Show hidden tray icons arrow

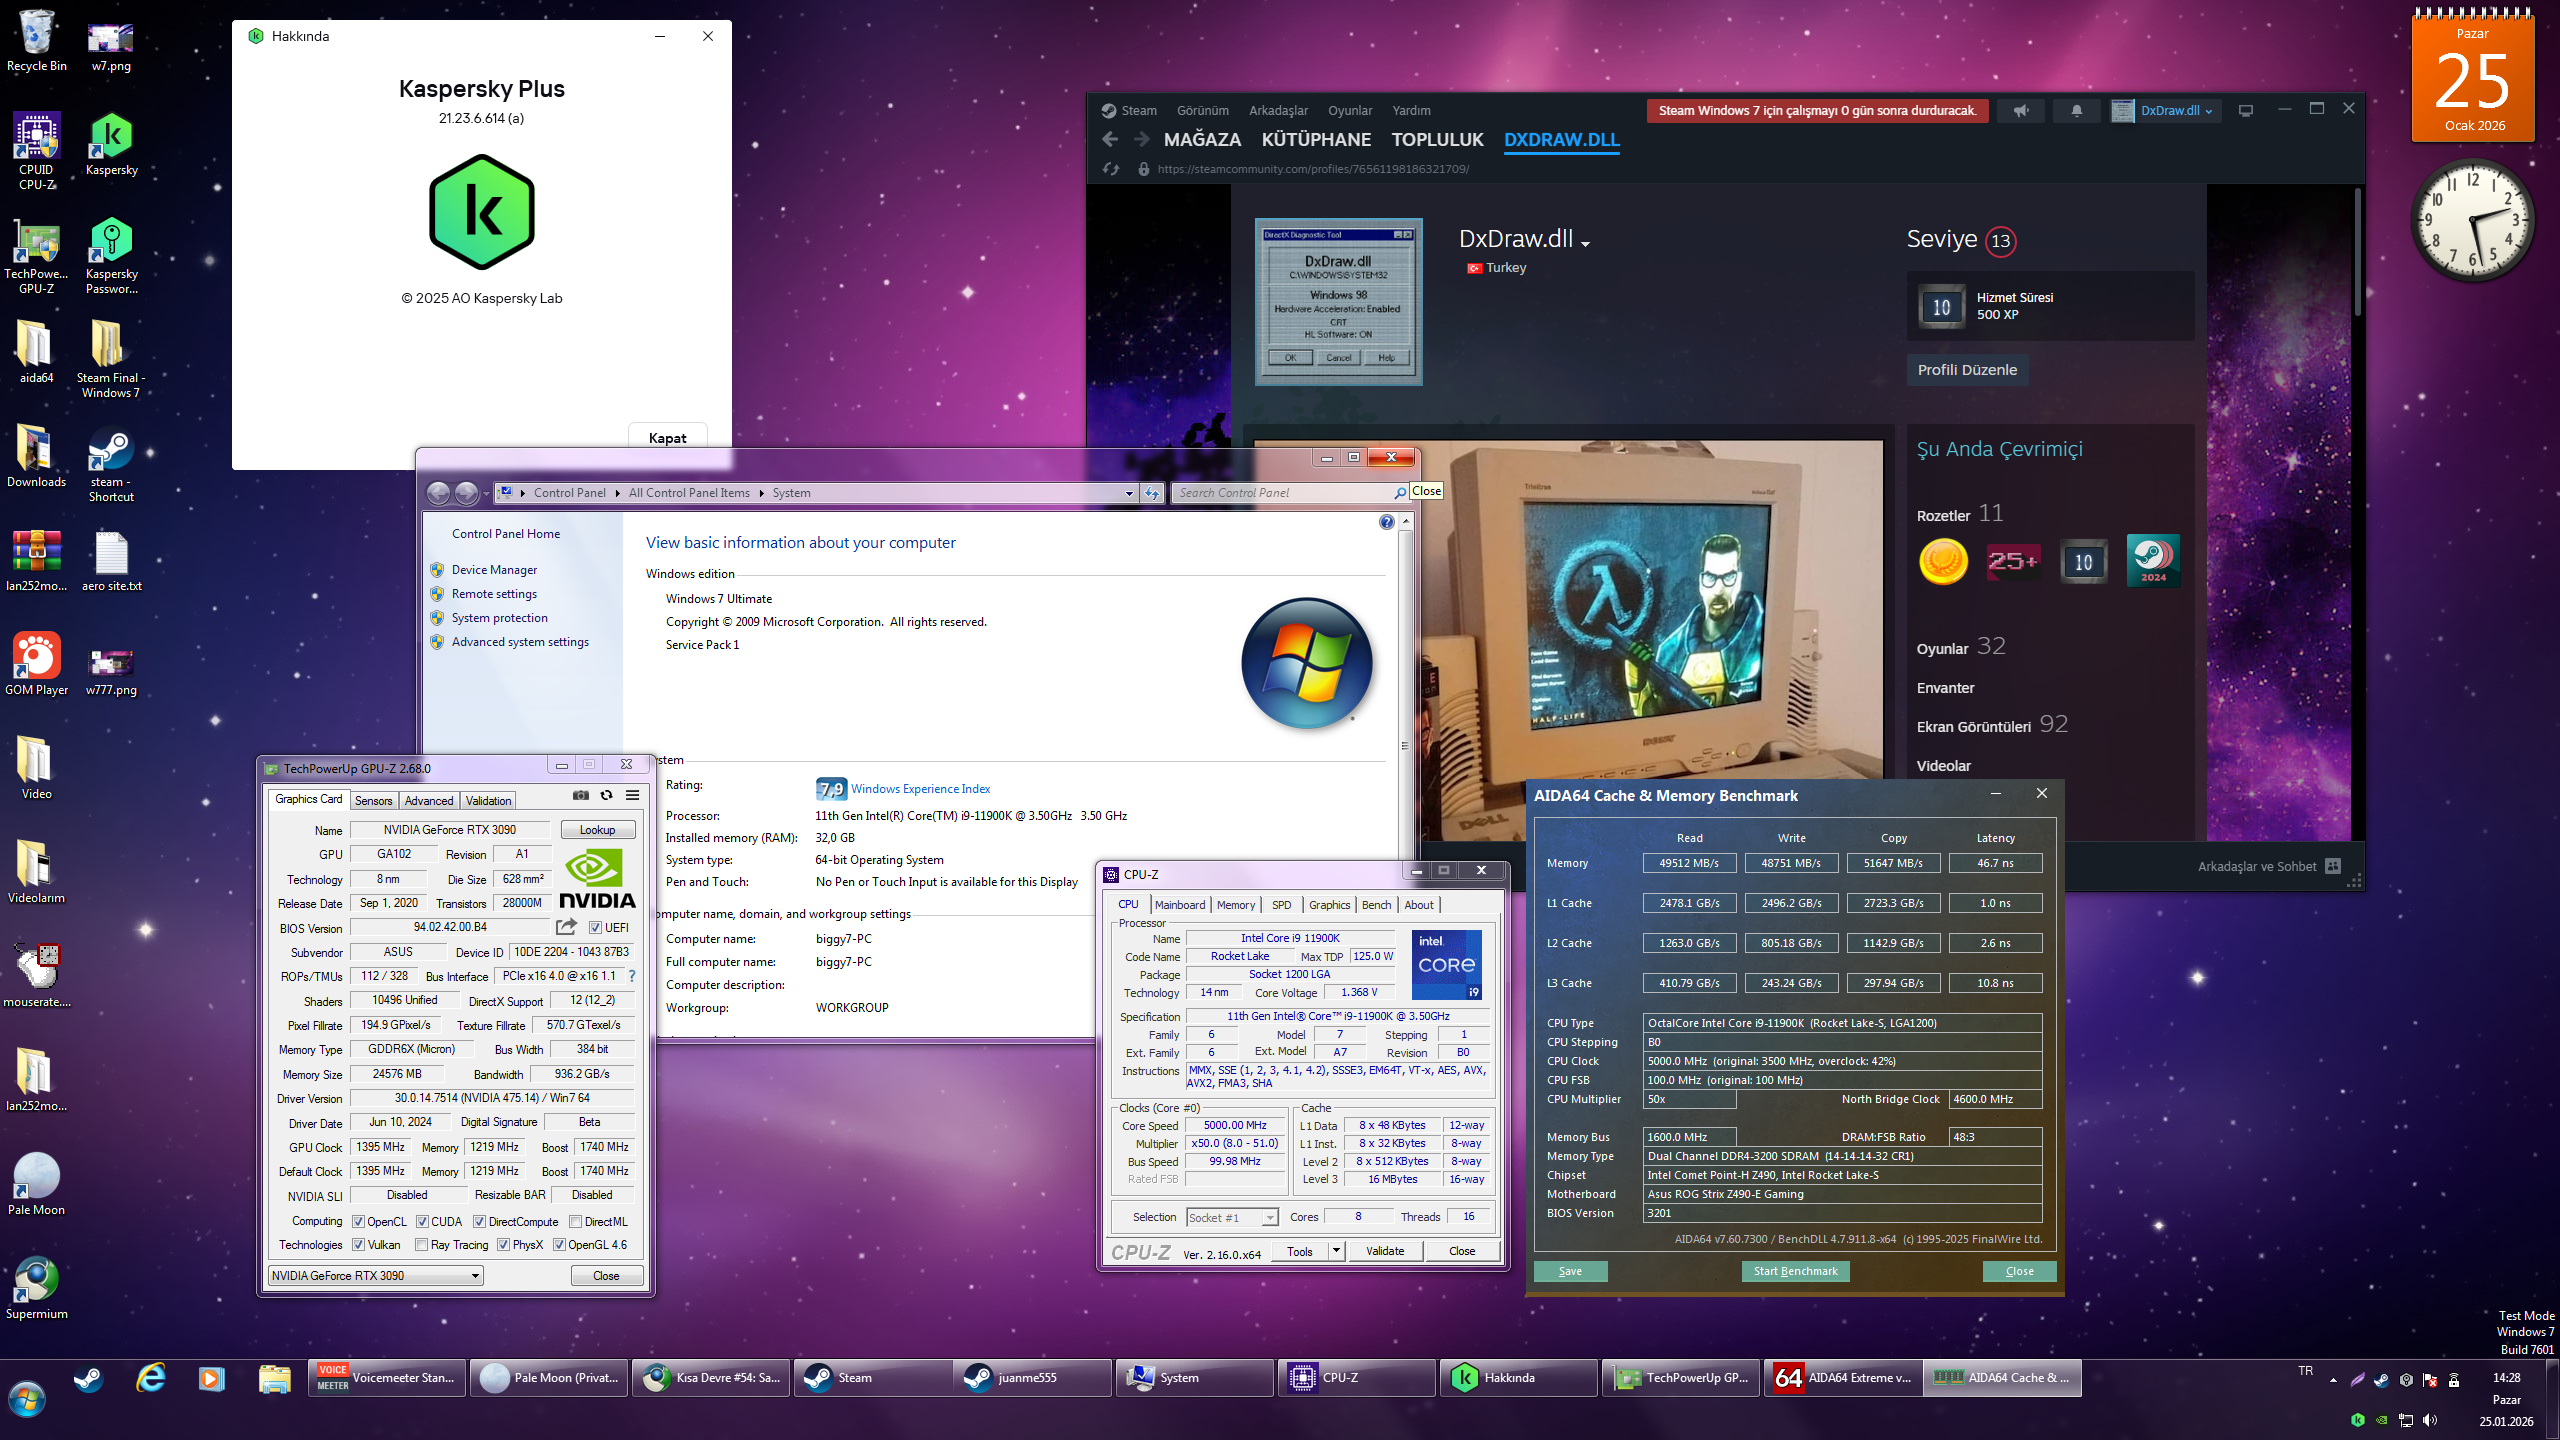coord(2333,1381)
